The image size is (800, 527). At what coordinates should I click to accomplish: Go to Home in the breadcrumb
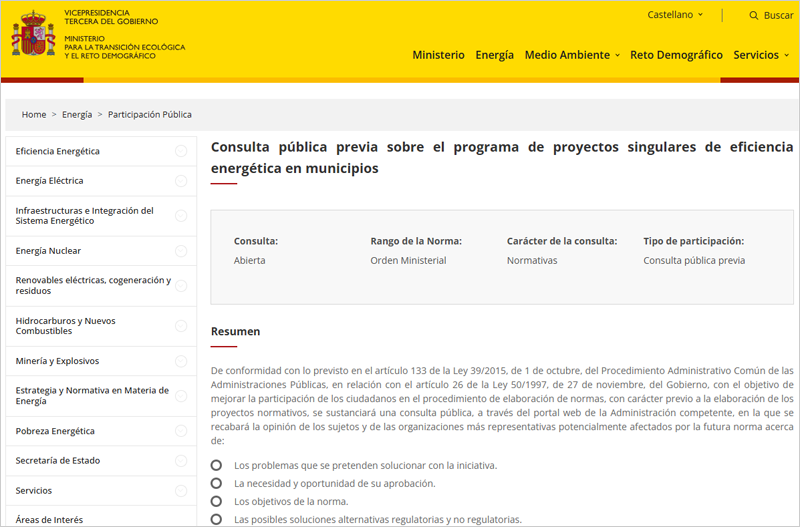[x=34, y=114]
